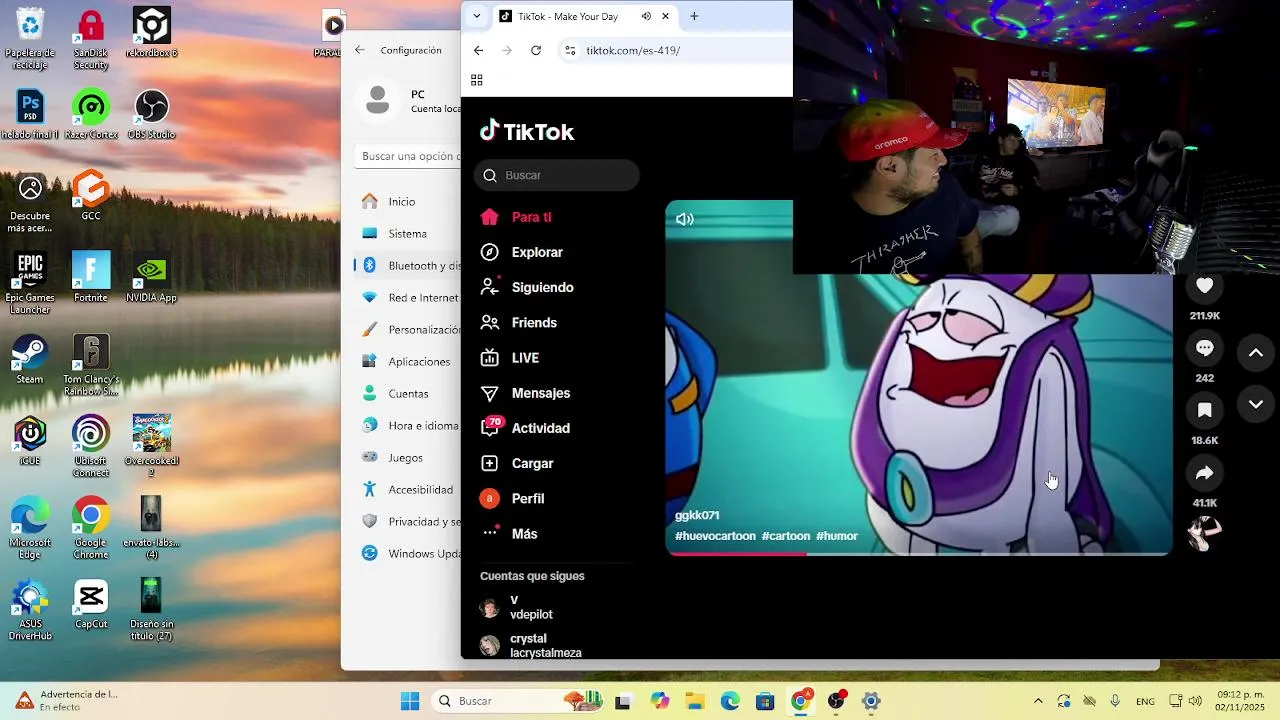
Task: Go back in Chrome
Action: coord(478,50)
